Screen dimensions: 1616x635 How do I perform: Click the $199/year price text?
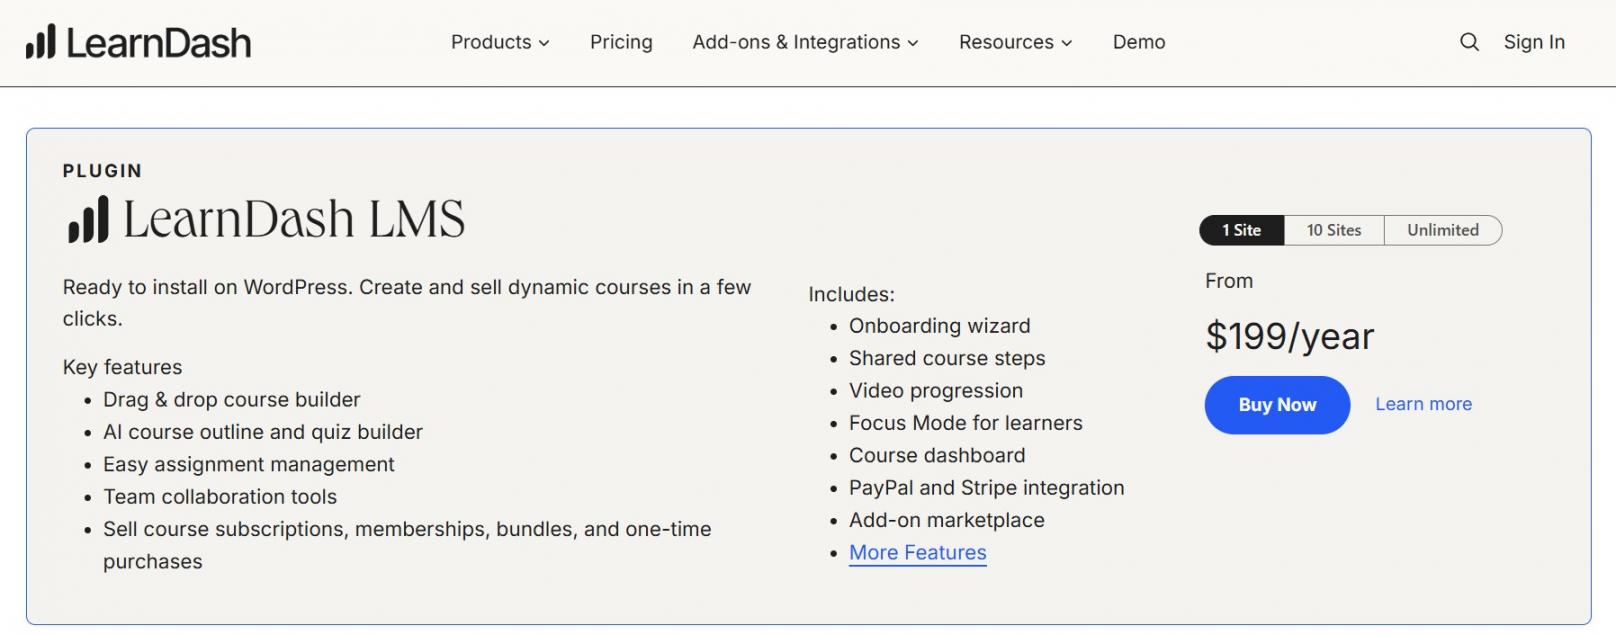point(1290,337)
